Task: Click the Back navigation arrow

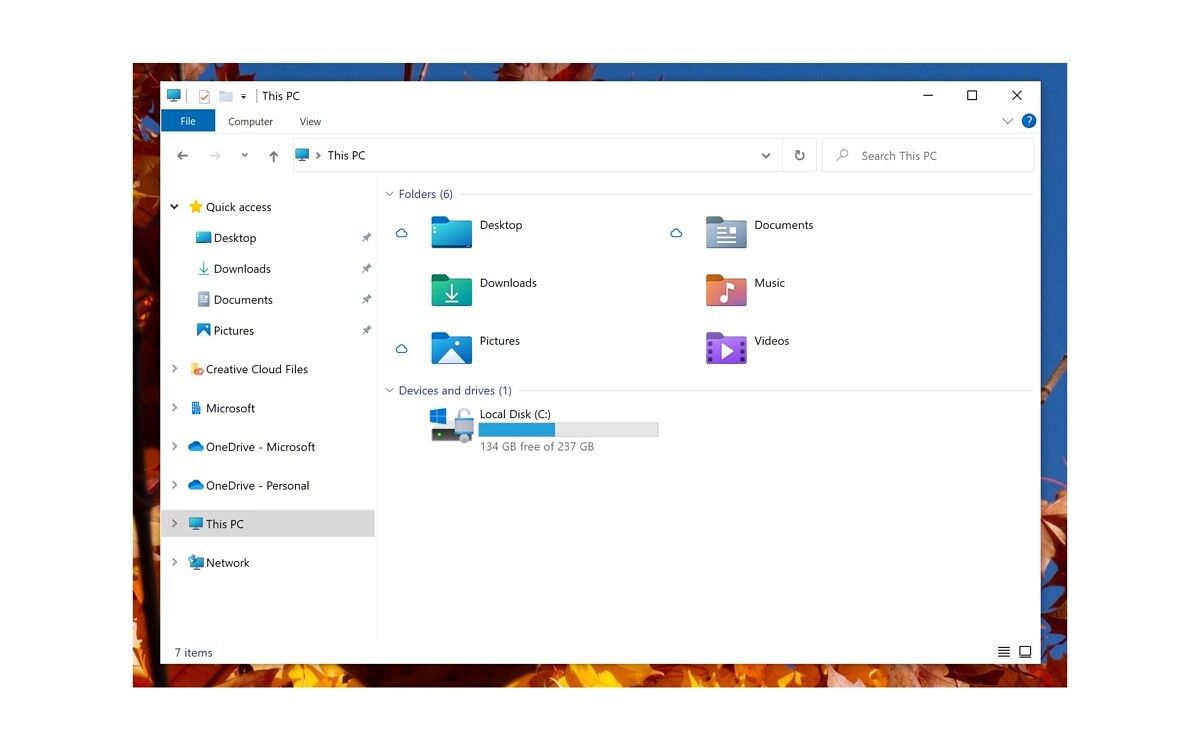Action: (182, 156)
